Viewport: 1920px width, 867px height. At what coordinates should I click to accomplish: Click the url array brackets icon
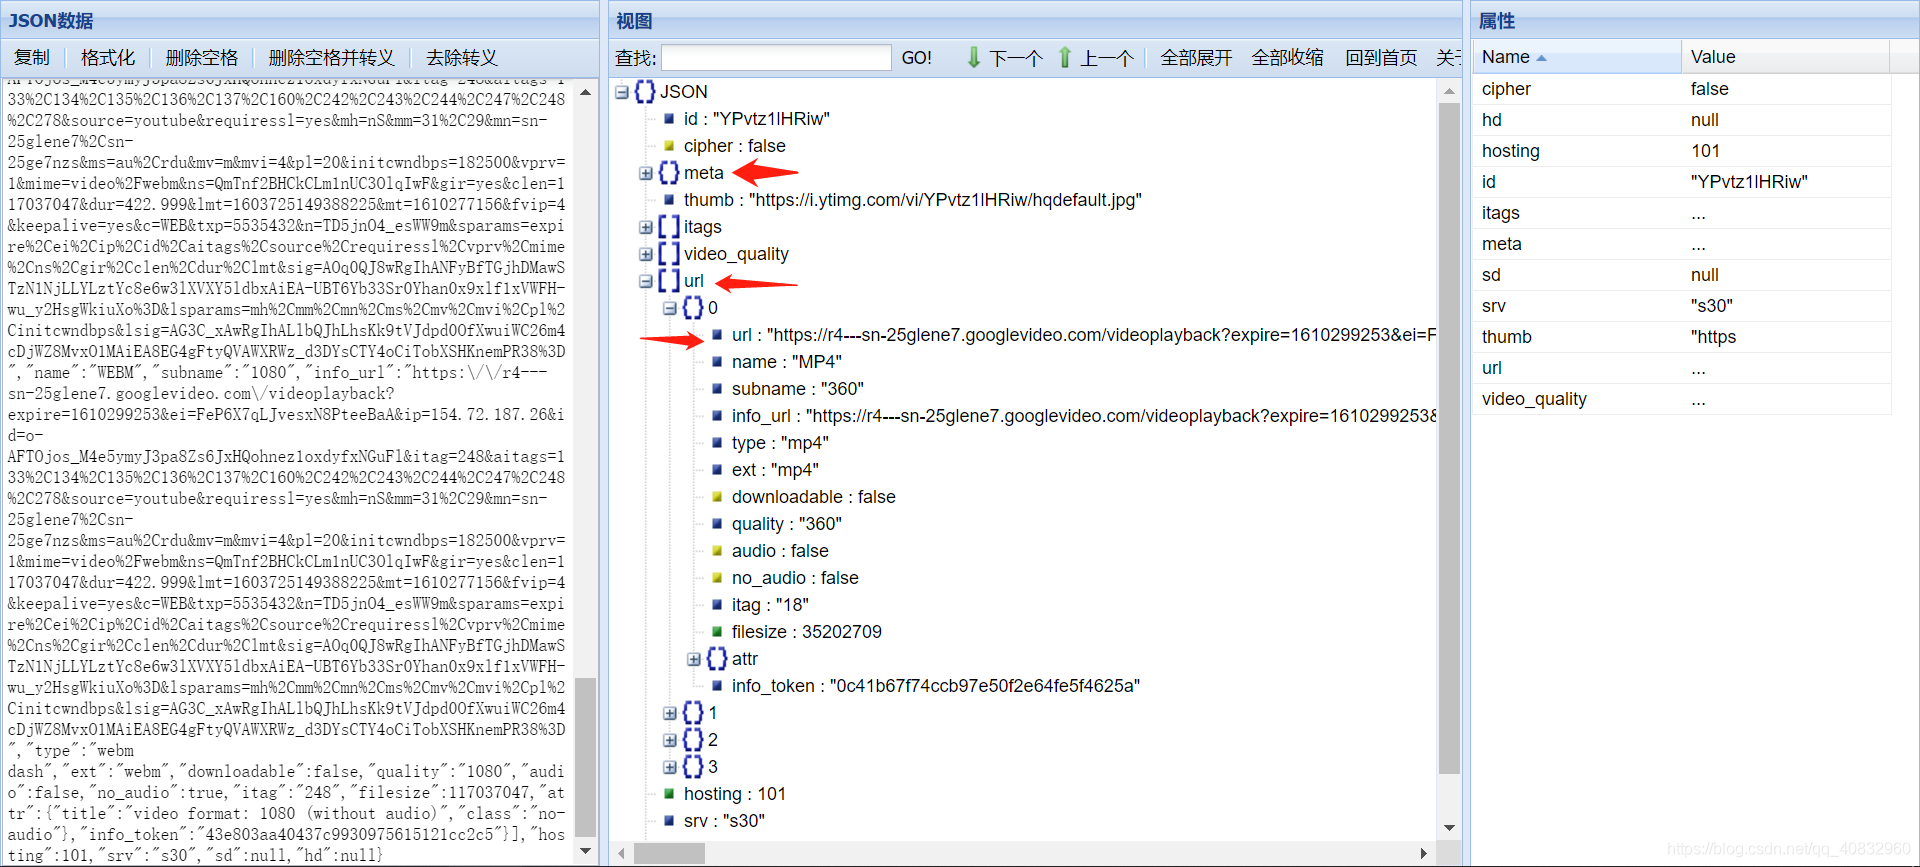click(x=669, y=281)
